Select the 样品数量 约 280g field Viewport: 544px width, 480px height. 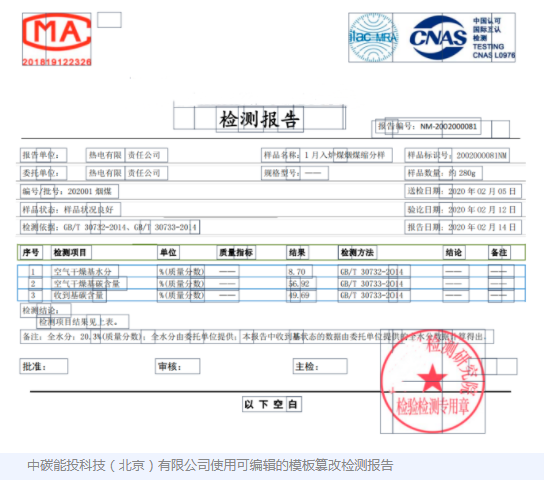(x=443, y=173)
